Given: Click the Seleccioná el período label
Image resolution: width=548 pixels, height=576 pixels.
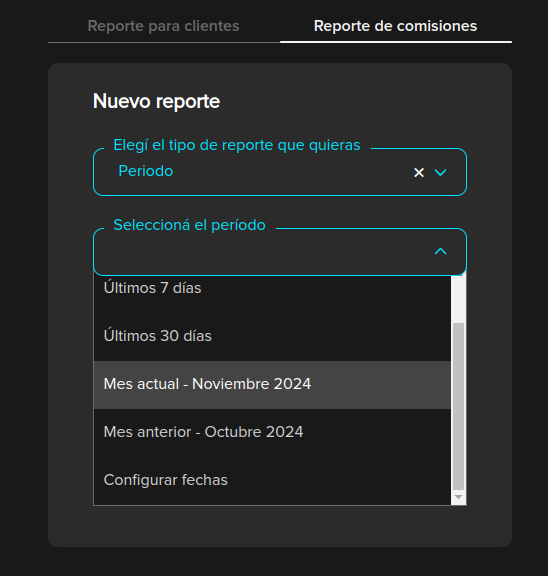Looking at the screenshot, I should (x=190, y=225).
